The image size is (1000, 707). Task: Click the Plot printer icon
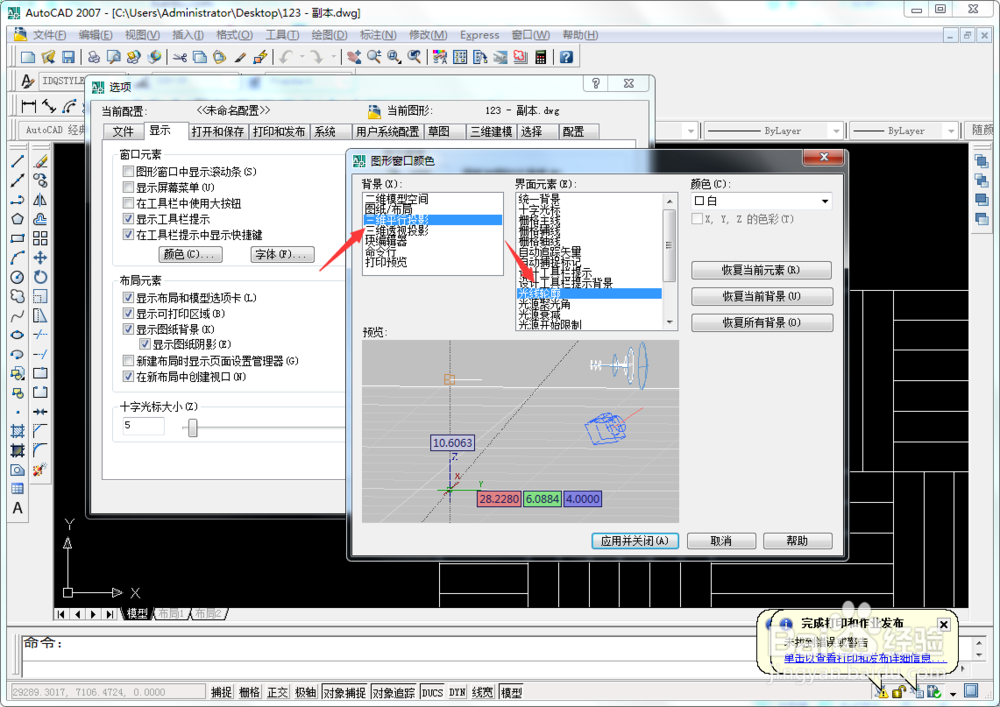tap(94, 57)
